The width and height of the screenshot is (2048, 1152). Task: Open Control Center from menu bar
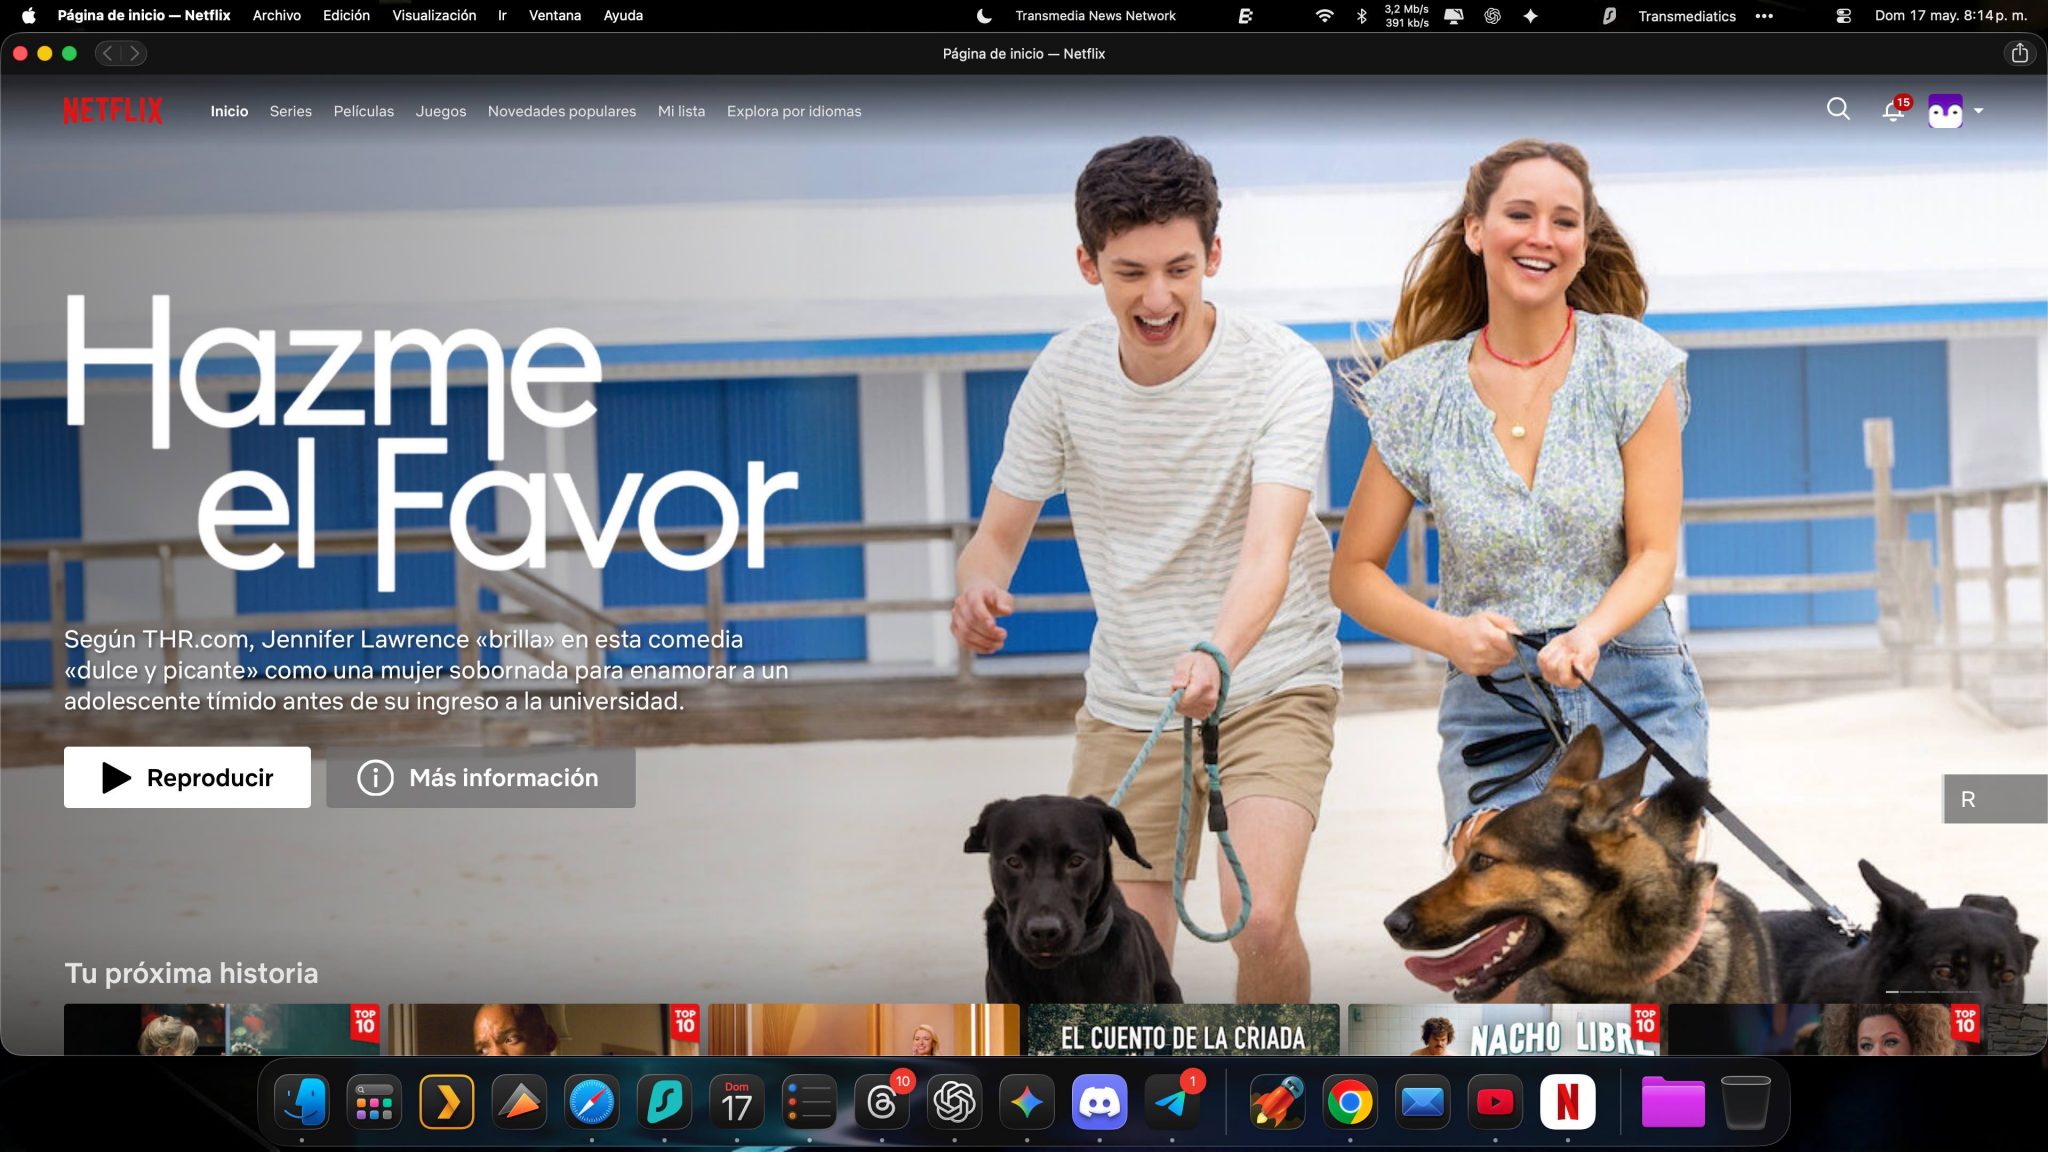point(1843,15)
